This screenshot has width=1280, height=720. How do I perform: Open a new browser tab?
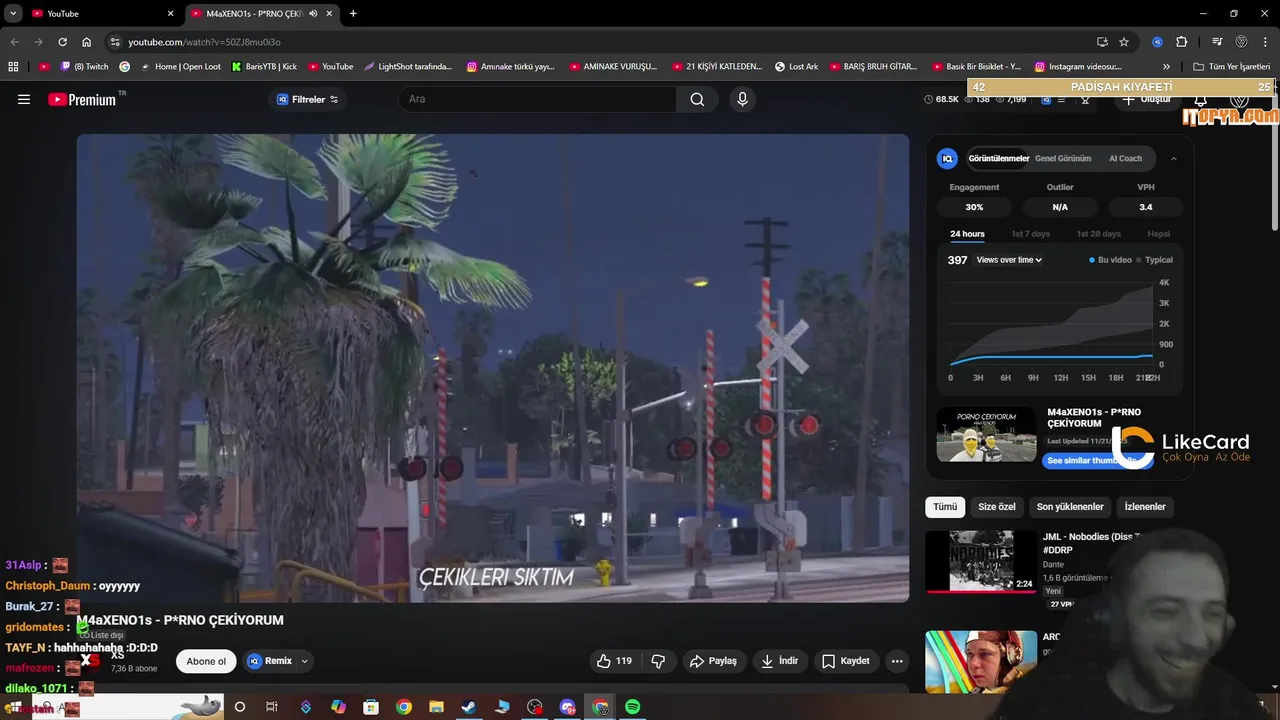pos(353,14)
